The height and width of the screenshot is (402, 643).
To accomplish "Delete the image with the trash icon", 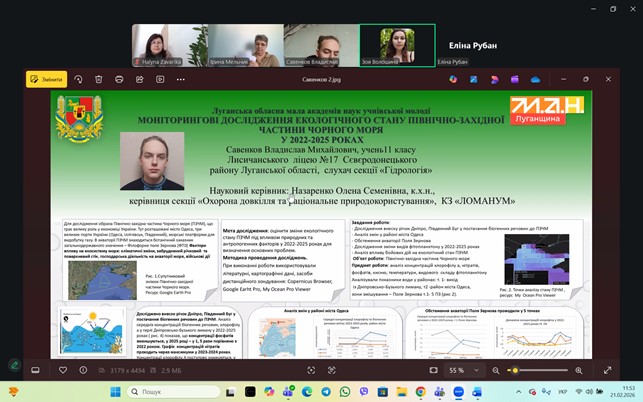I will tap(99, 79).
